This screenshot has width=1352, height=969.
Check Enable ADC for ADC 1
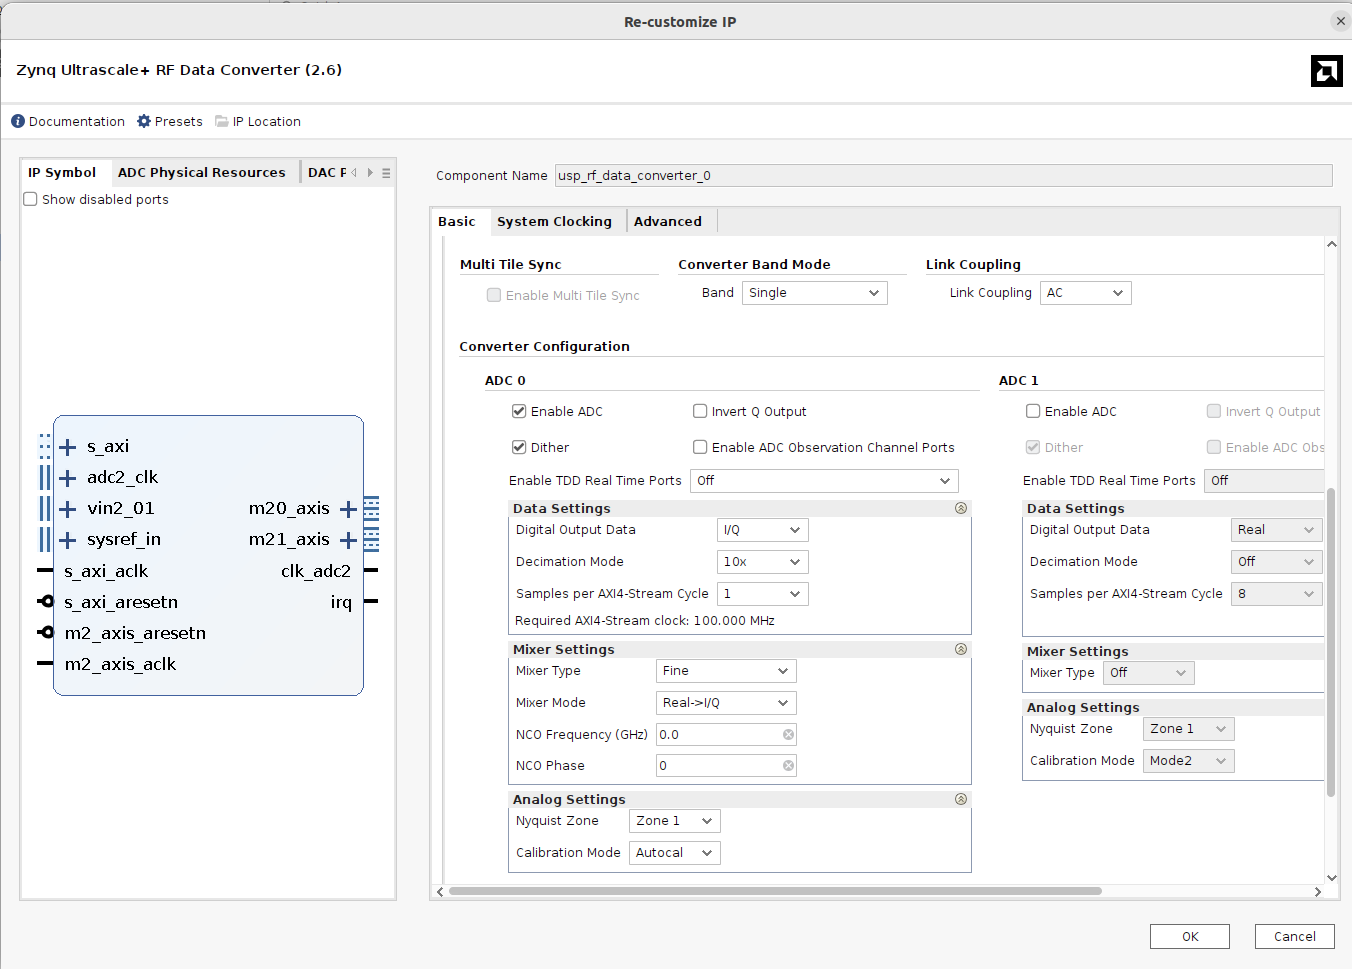click(1033, 411)
